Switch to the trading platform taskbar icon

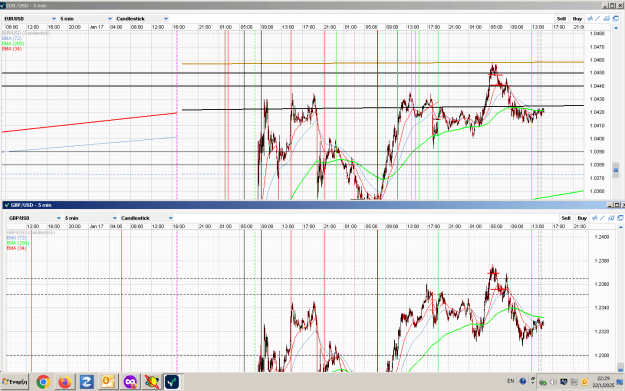(x=172, y=382)
